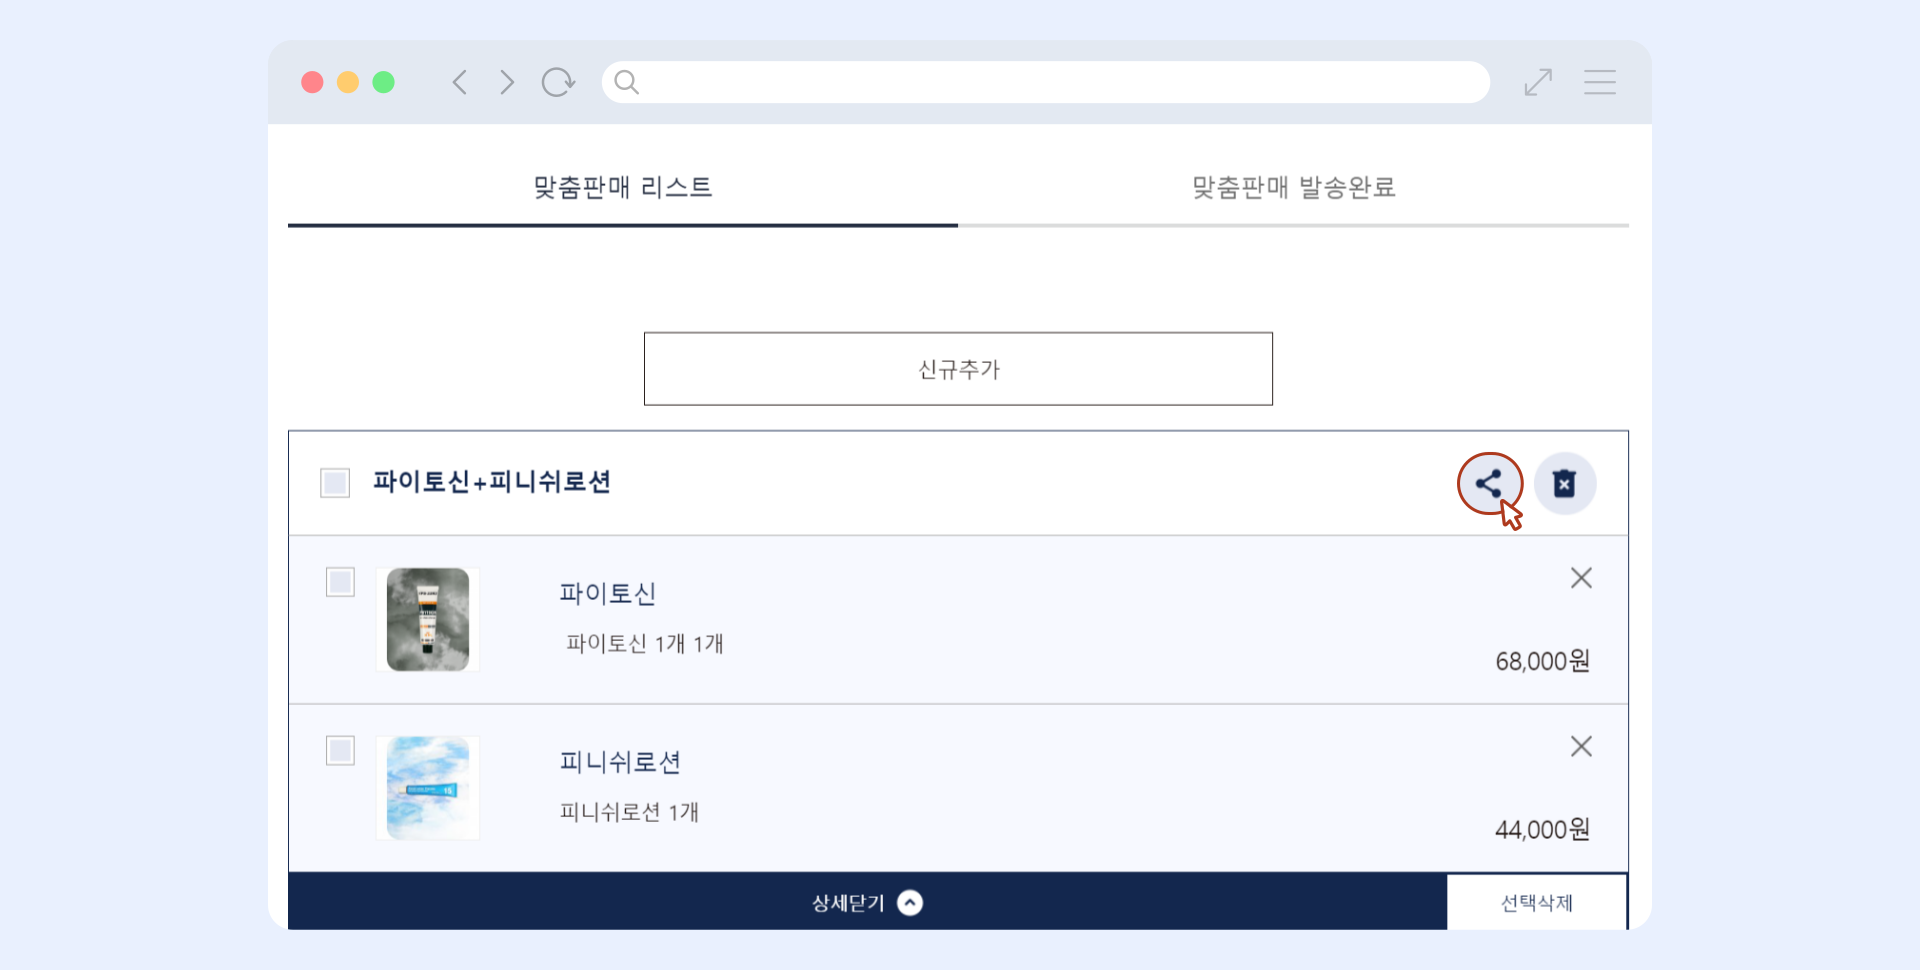Click the trash delete icon

[1564, 484]
